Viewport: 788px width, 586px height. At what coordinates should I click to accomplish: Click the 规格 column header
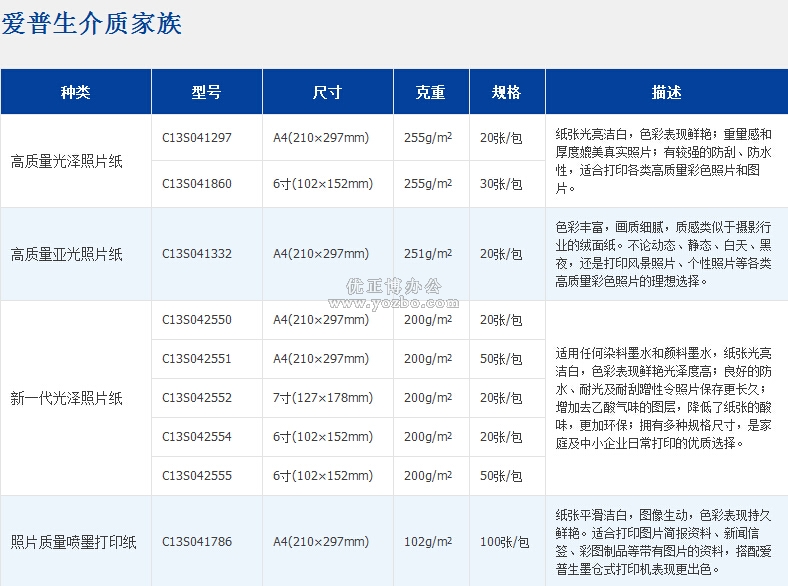[507, 92]
